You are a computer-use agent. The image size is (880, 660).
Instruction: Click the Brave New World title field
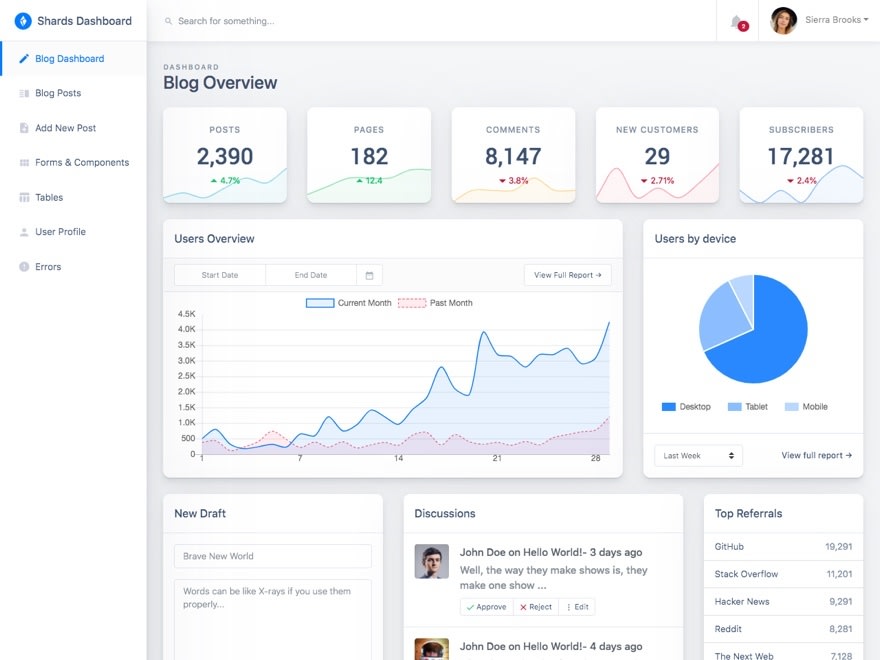(273, 556)
